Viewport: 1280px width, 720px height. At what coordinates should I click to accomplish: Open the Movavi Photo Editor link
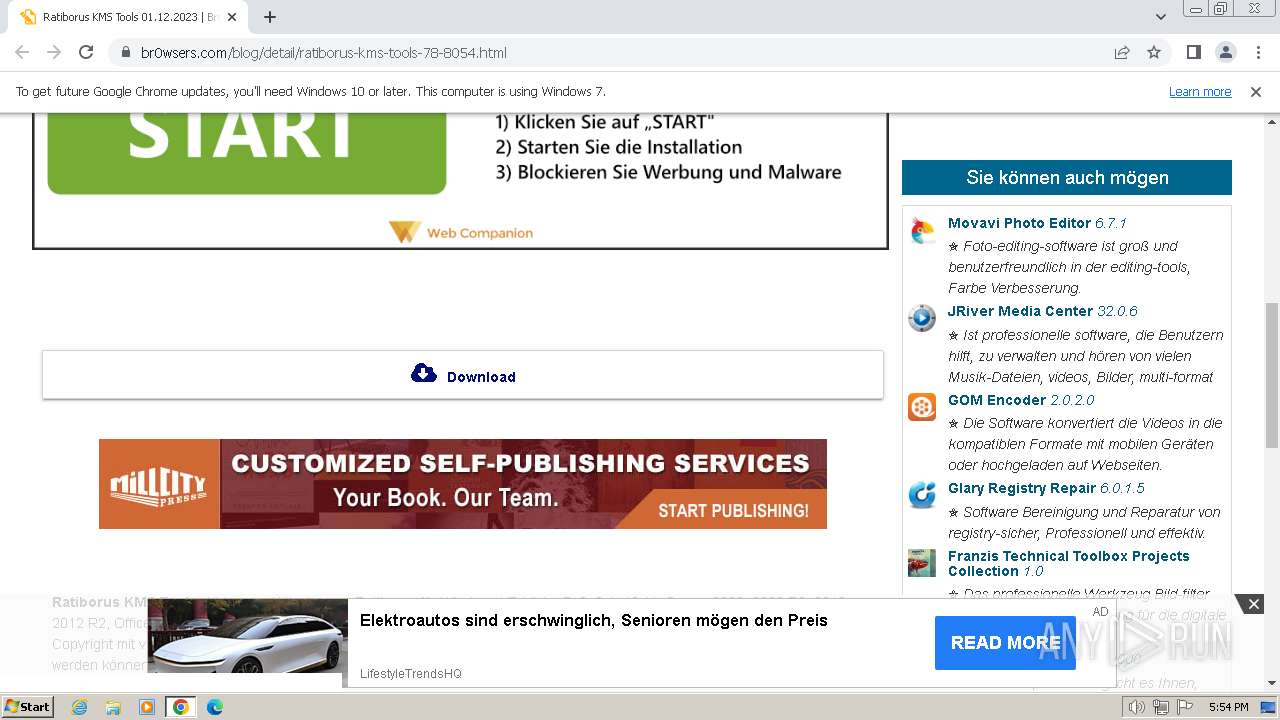(x=1019, y=223)
